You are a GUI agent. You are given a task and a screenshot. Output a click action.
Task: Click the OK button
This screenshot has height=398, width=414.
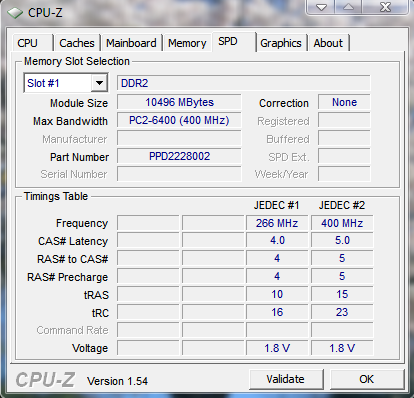point(367,379)
